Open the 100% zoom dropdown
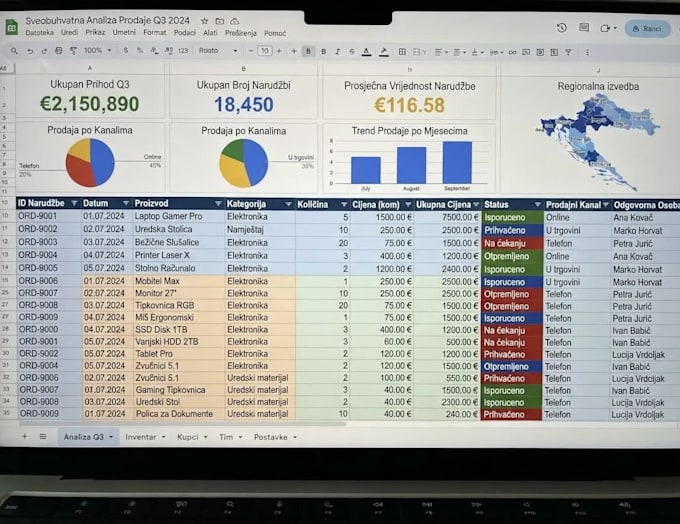Image resolution: width=680 pixels, height=524 pixels. (97, 50)
